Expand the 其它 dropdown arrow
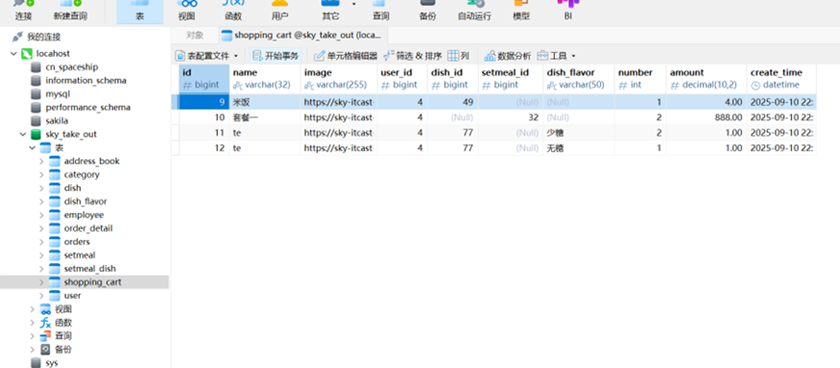 coord(354,4)
